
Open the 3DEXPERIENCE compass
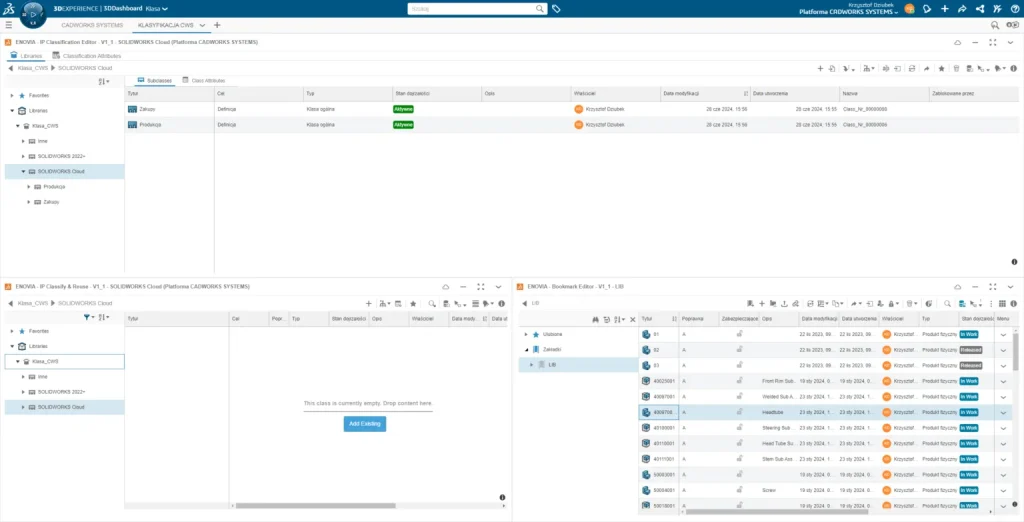click(33, 14)
